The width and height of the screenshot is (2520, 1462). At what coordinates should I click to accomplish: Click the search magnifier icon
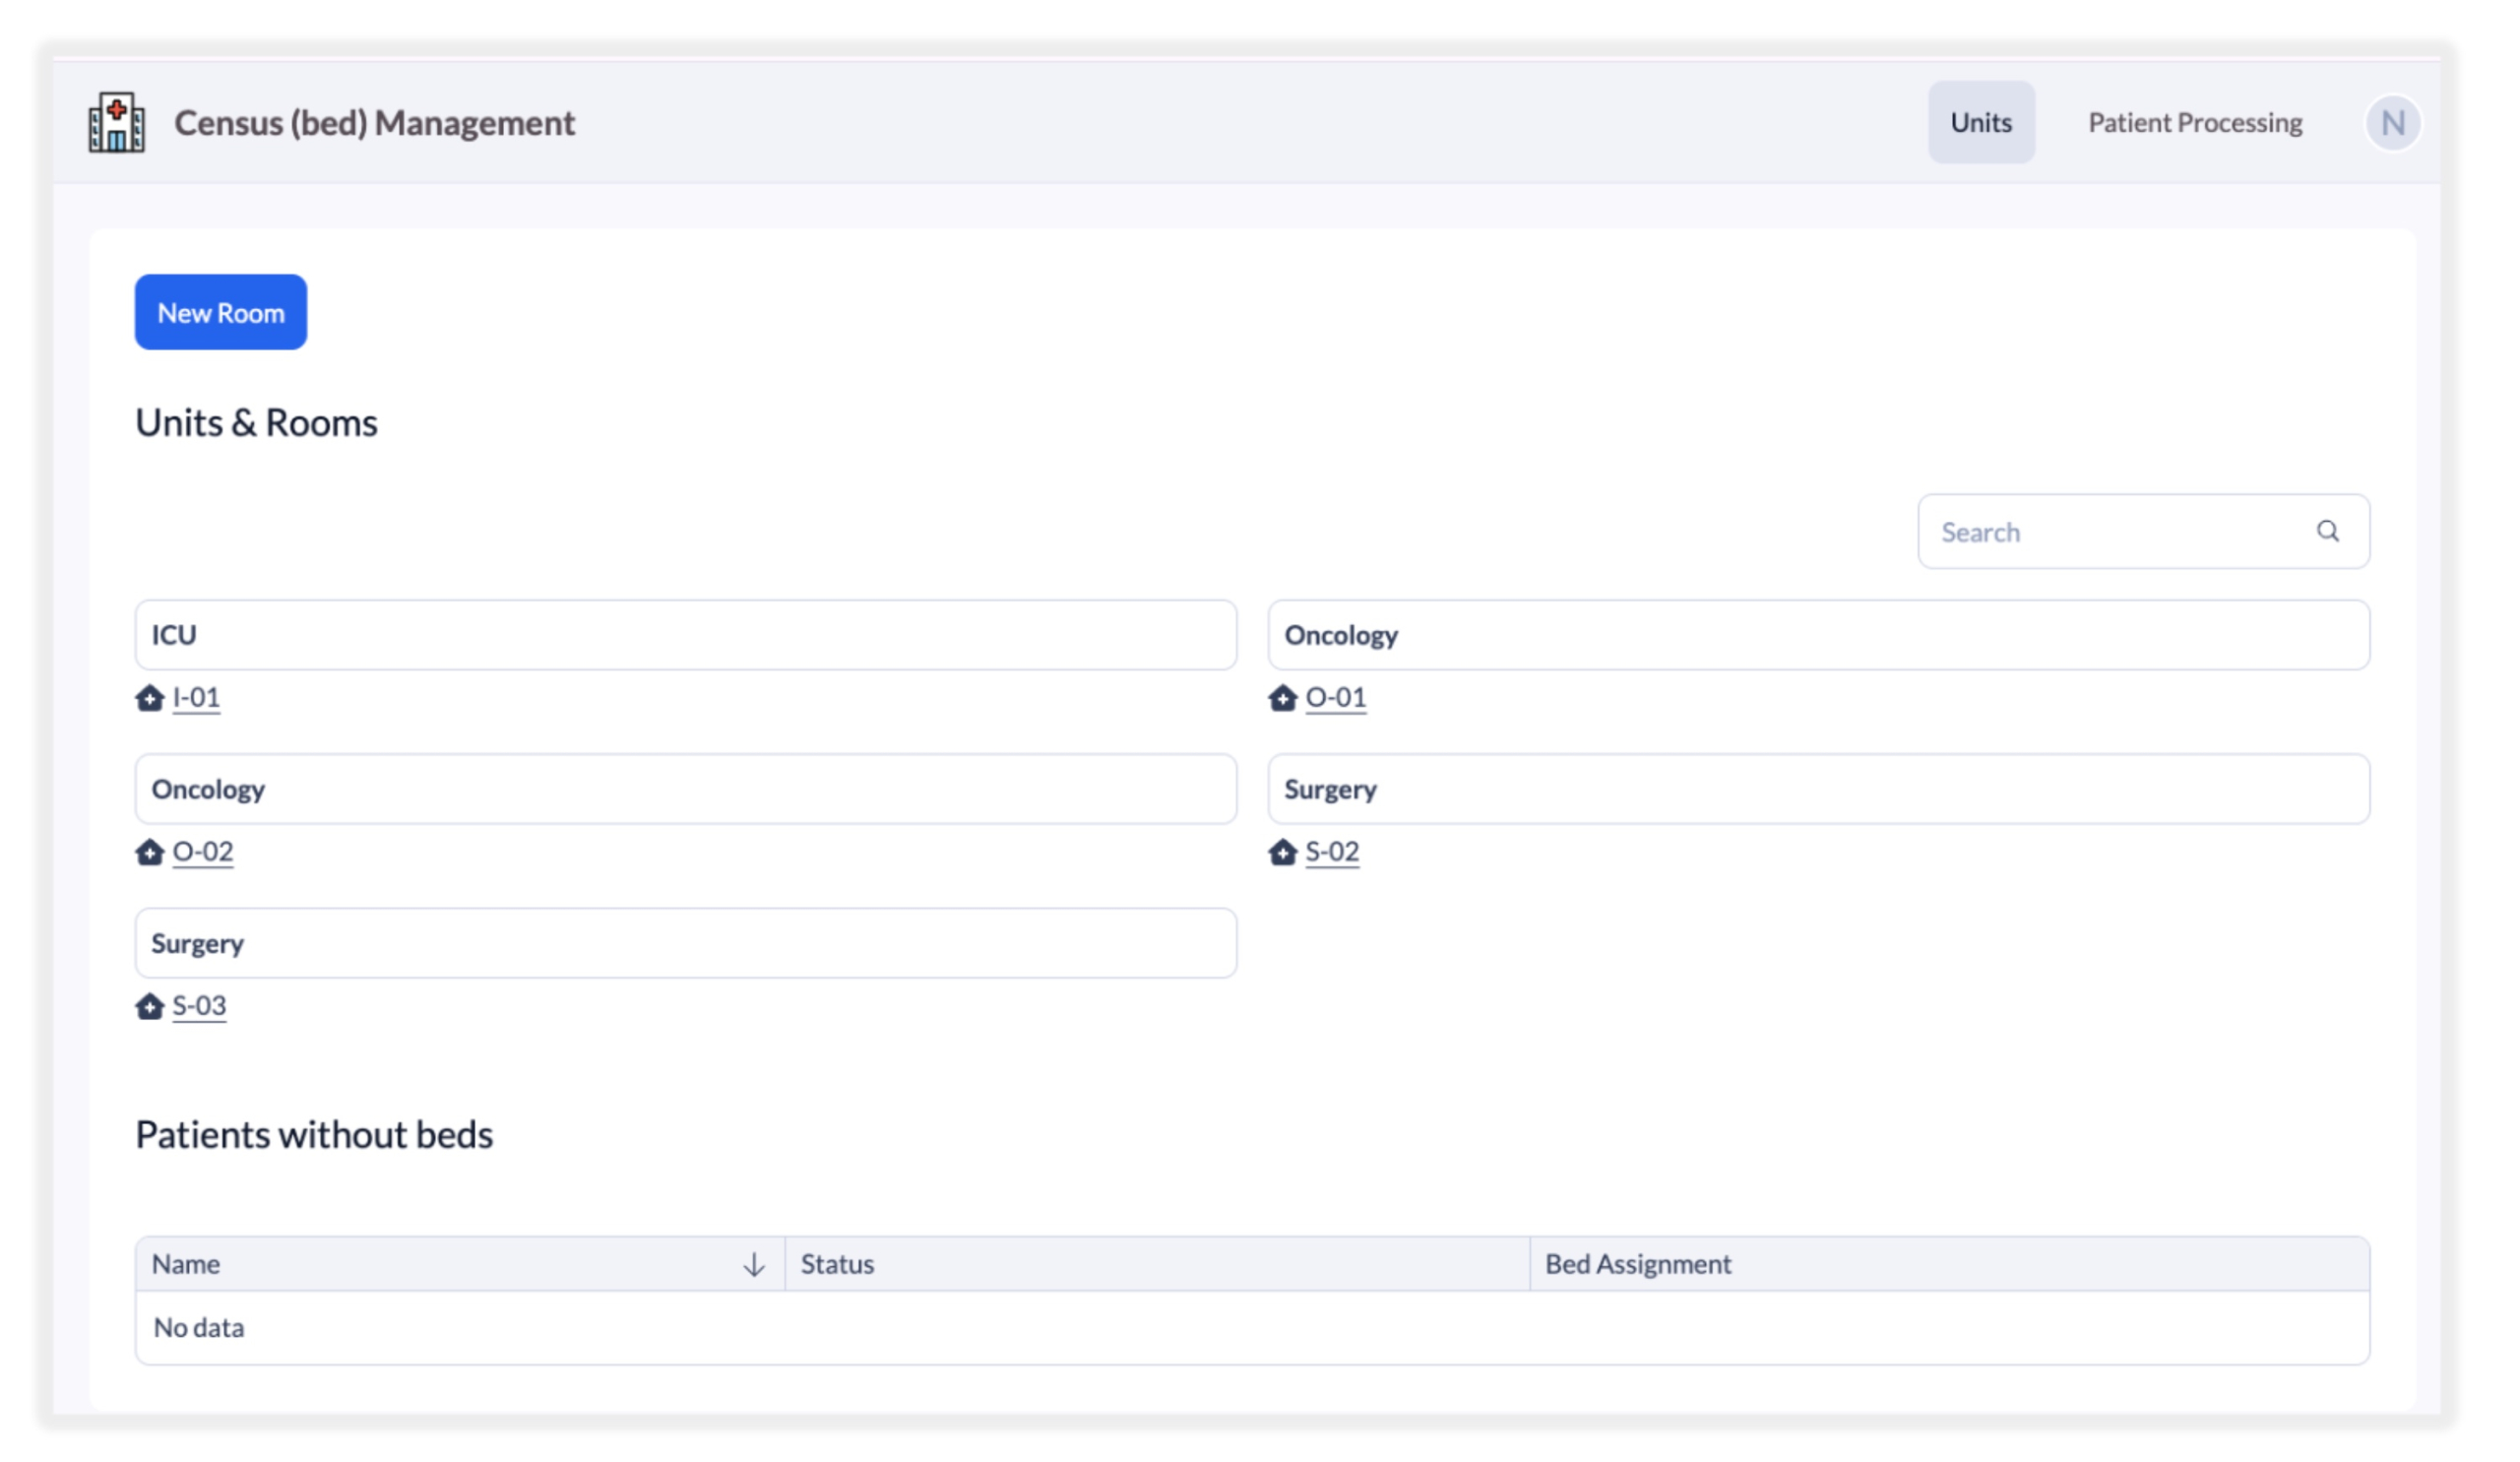tap(2330, 531)
